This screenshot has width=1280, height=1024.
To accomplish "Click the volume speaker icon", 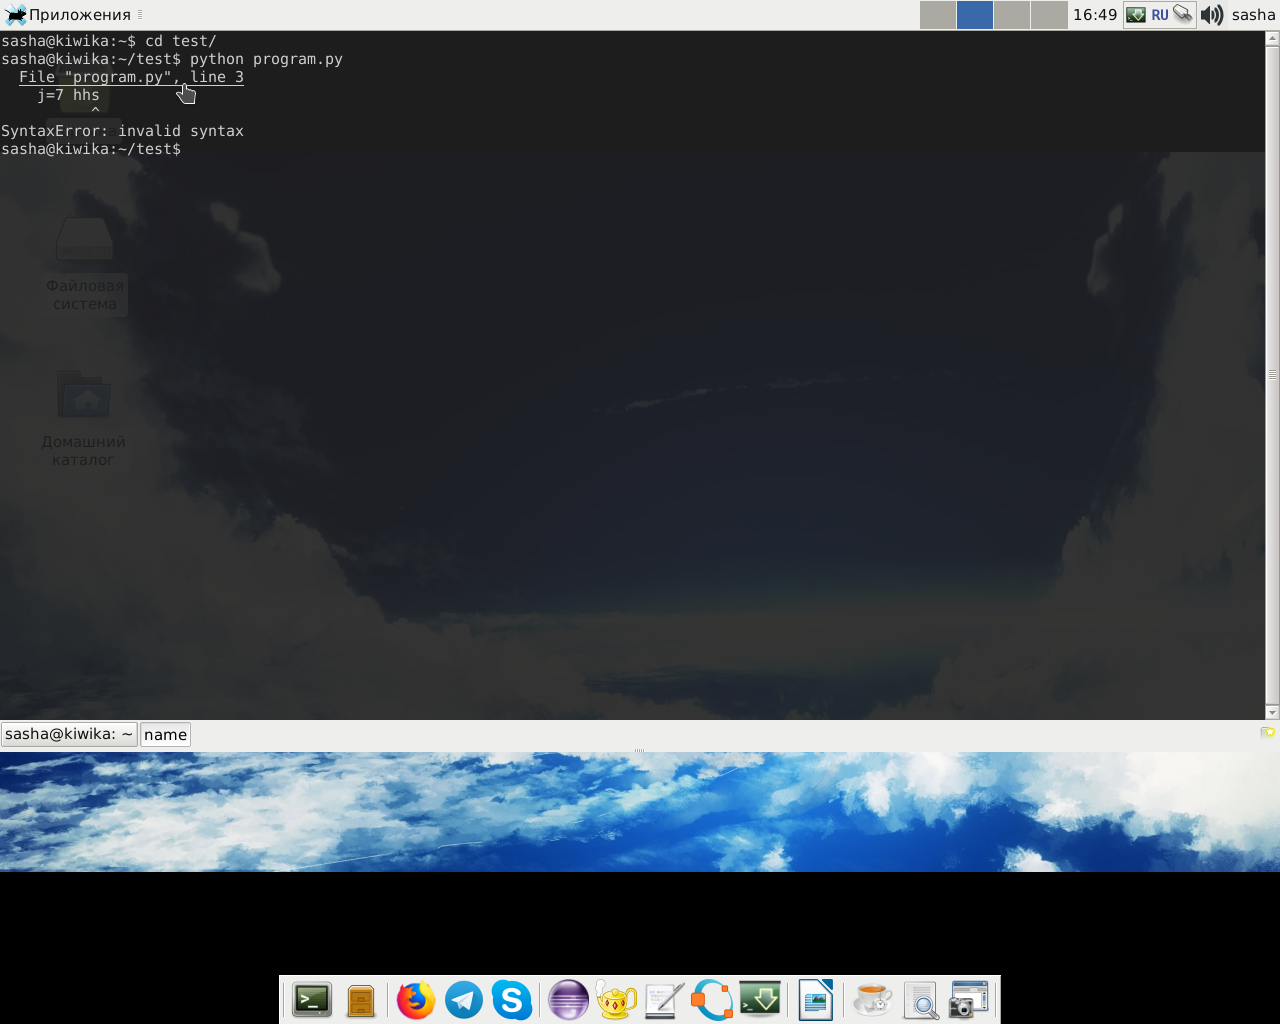I will point(1212,15).
